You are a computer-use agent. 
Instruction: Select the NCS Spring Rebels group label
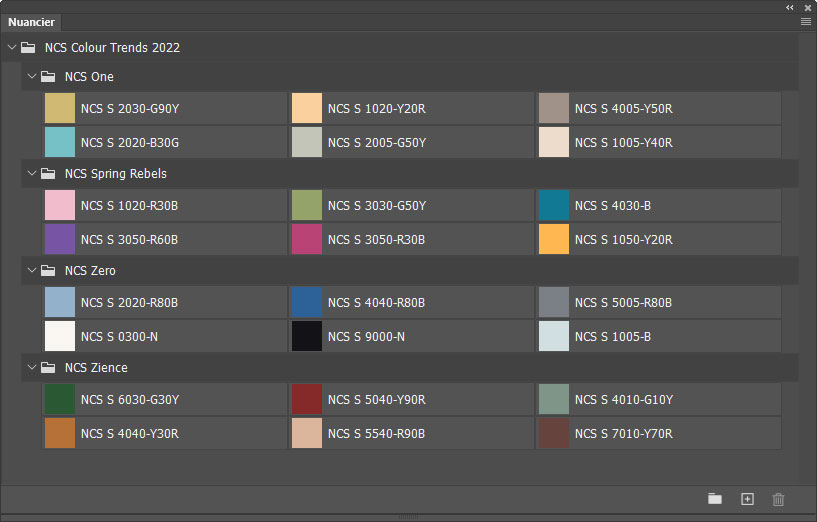tap(116, 173)
